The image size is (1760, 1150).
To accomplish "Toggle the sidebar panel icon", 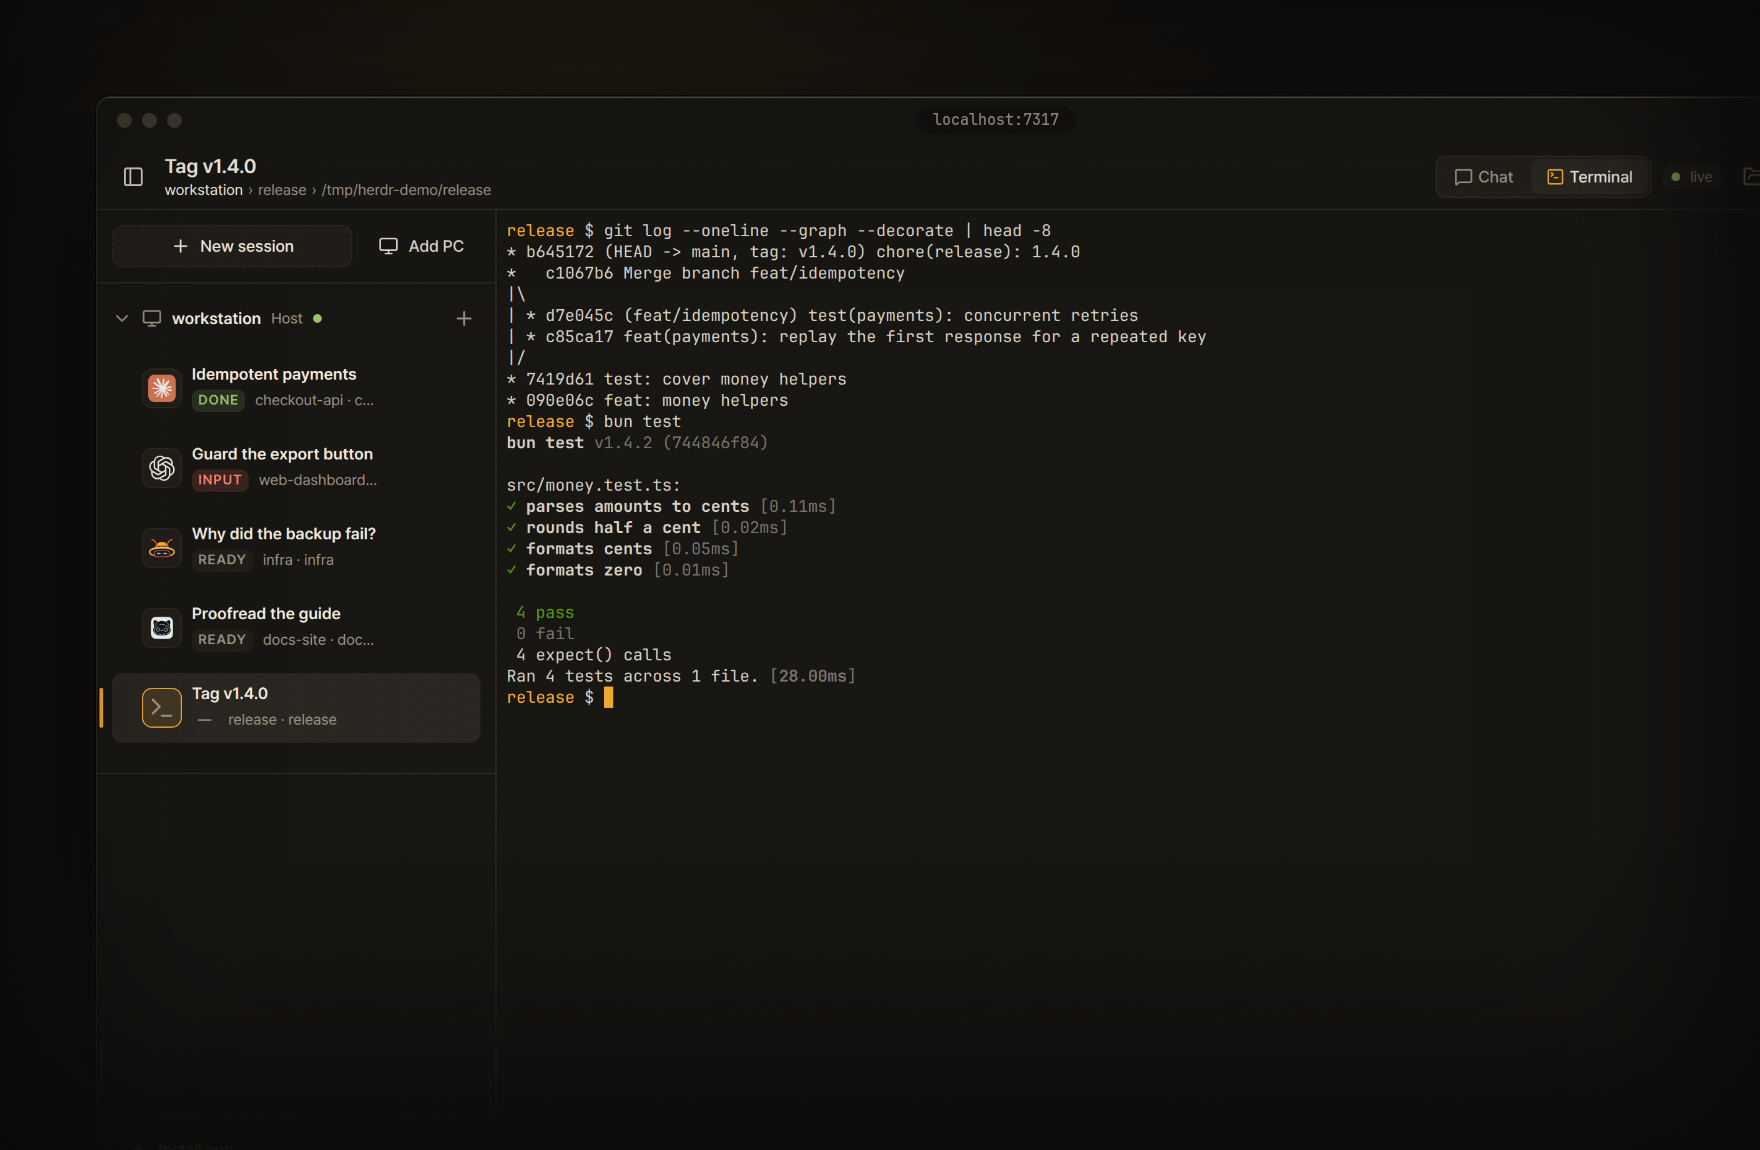I will click(x=133, y=177).
